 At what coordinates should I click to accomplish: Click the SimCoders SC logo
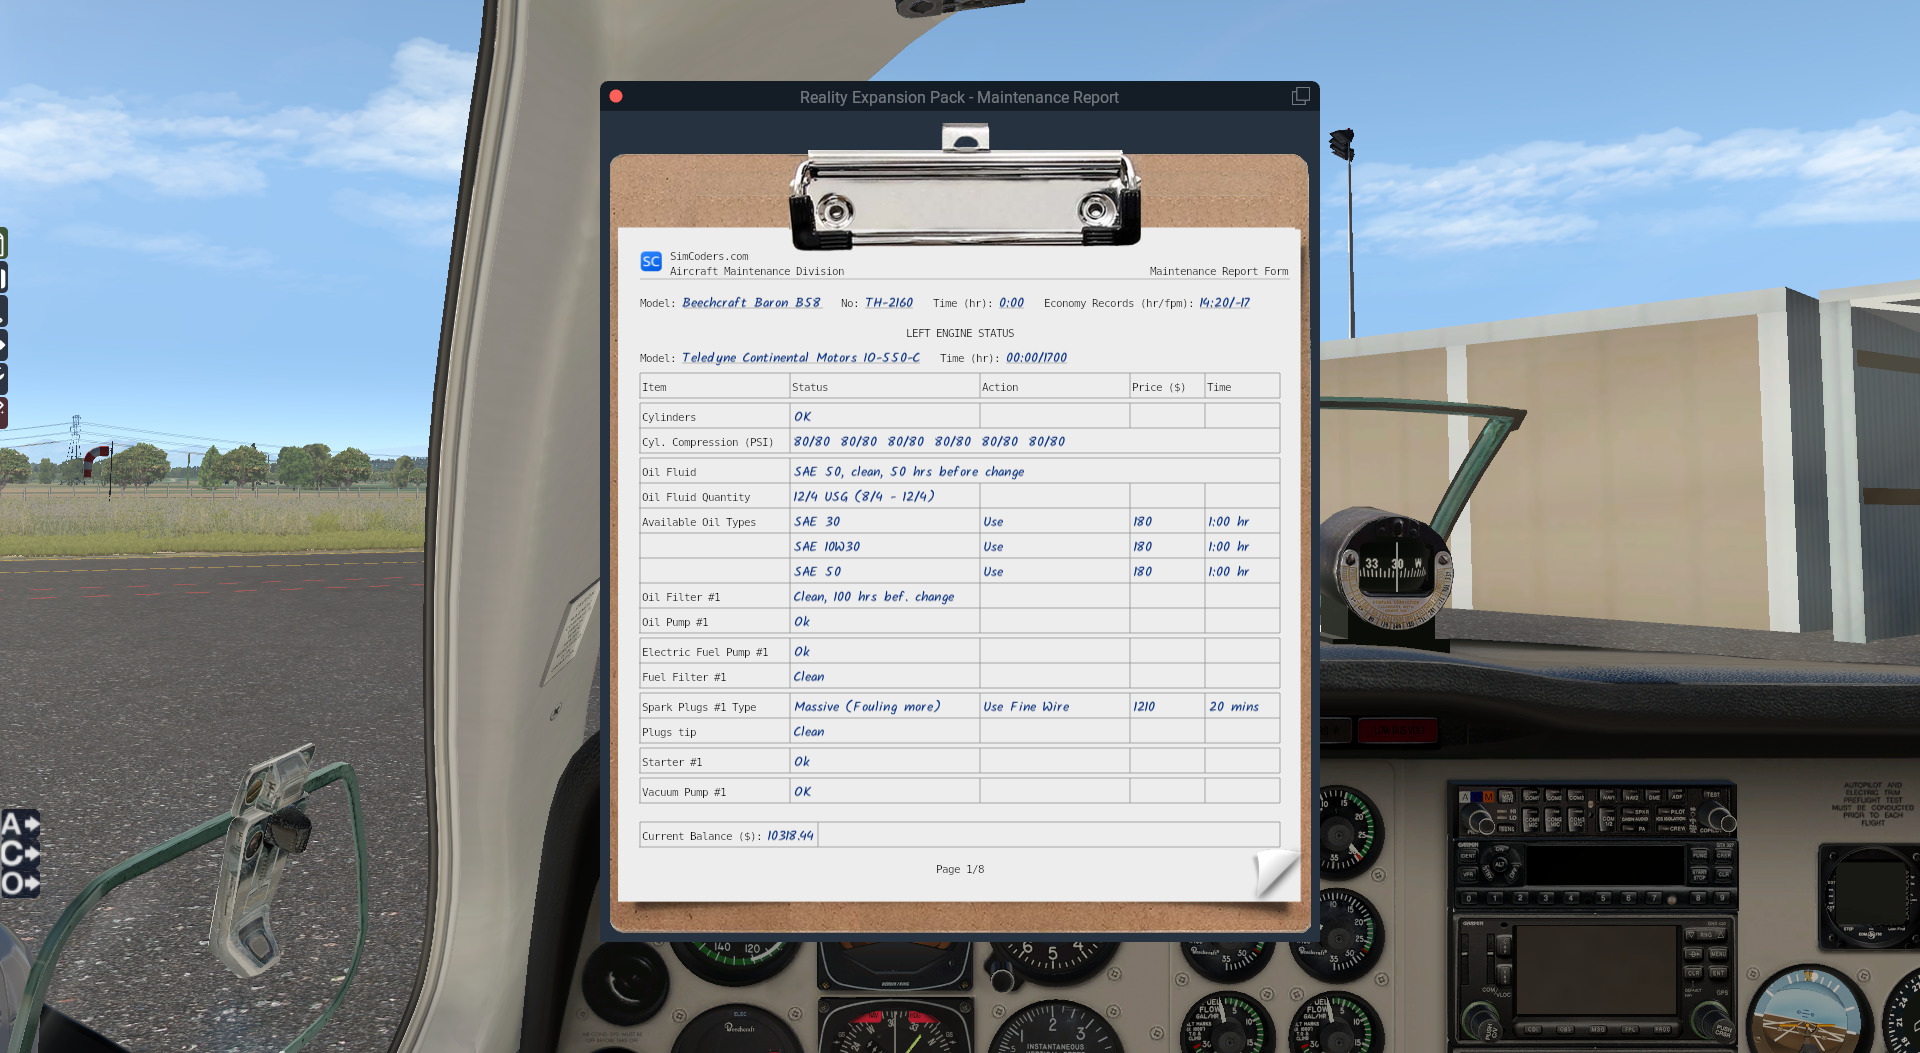coord(651,262)
